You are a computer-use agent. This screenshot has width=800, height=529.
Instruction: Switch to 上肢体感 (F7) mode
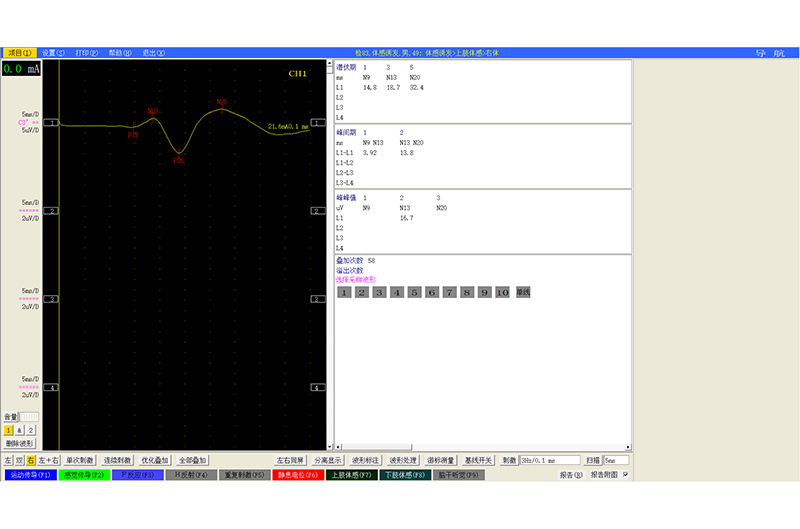point(351,475)
